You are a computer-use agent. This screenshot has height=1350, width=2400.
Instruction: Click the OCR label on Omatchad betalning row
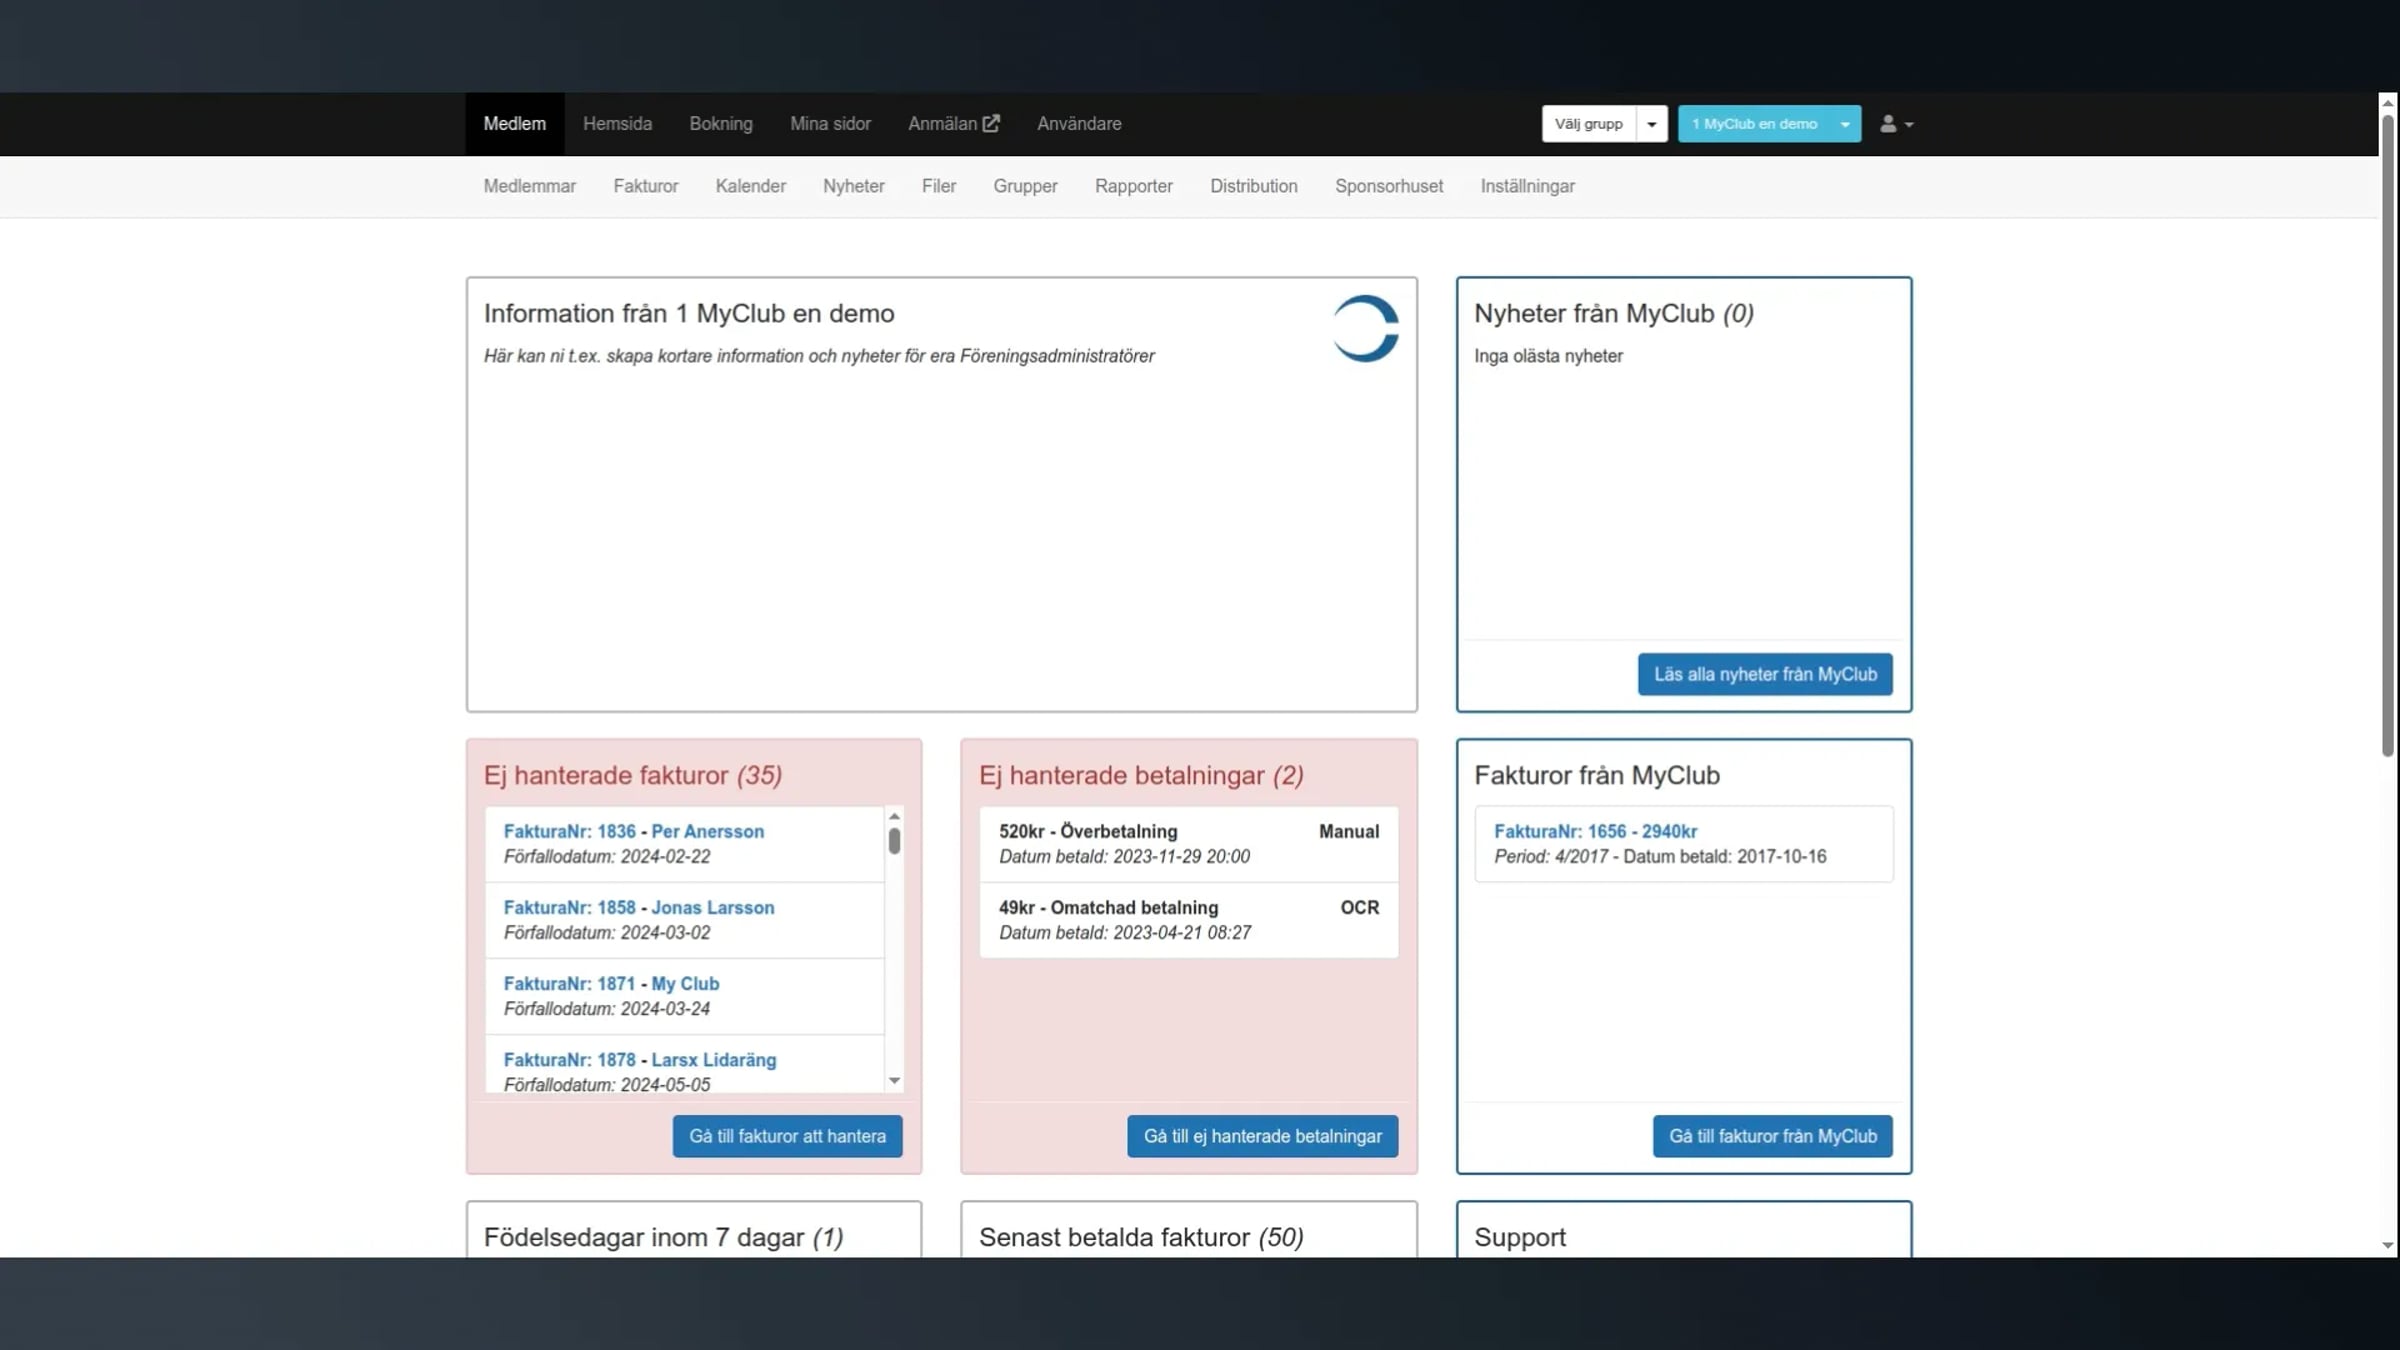[1359, 907]
